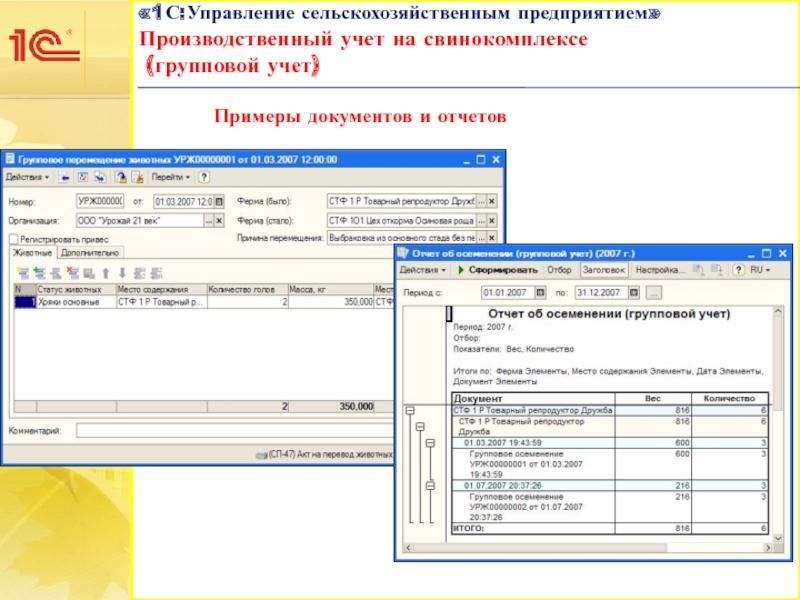Viewport: 800px width, 600px height.
Task: Open the selection list for Причина перемещения
Action: pos(482,238)
